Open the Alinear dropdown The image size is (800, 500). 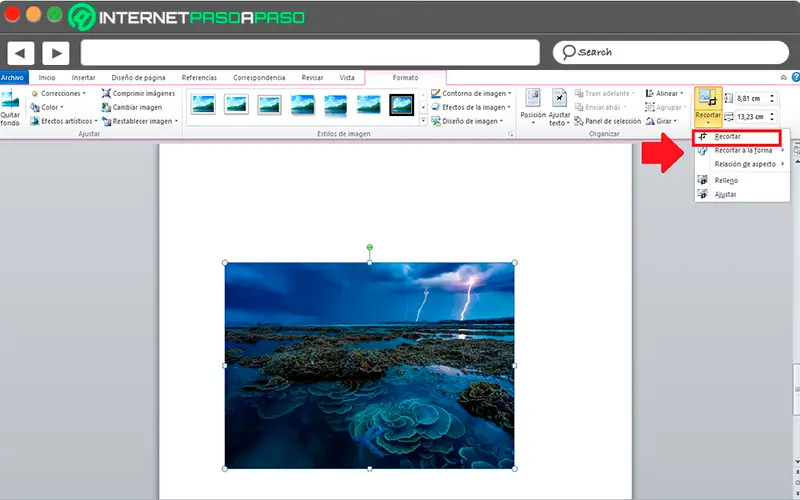(664, 93)
